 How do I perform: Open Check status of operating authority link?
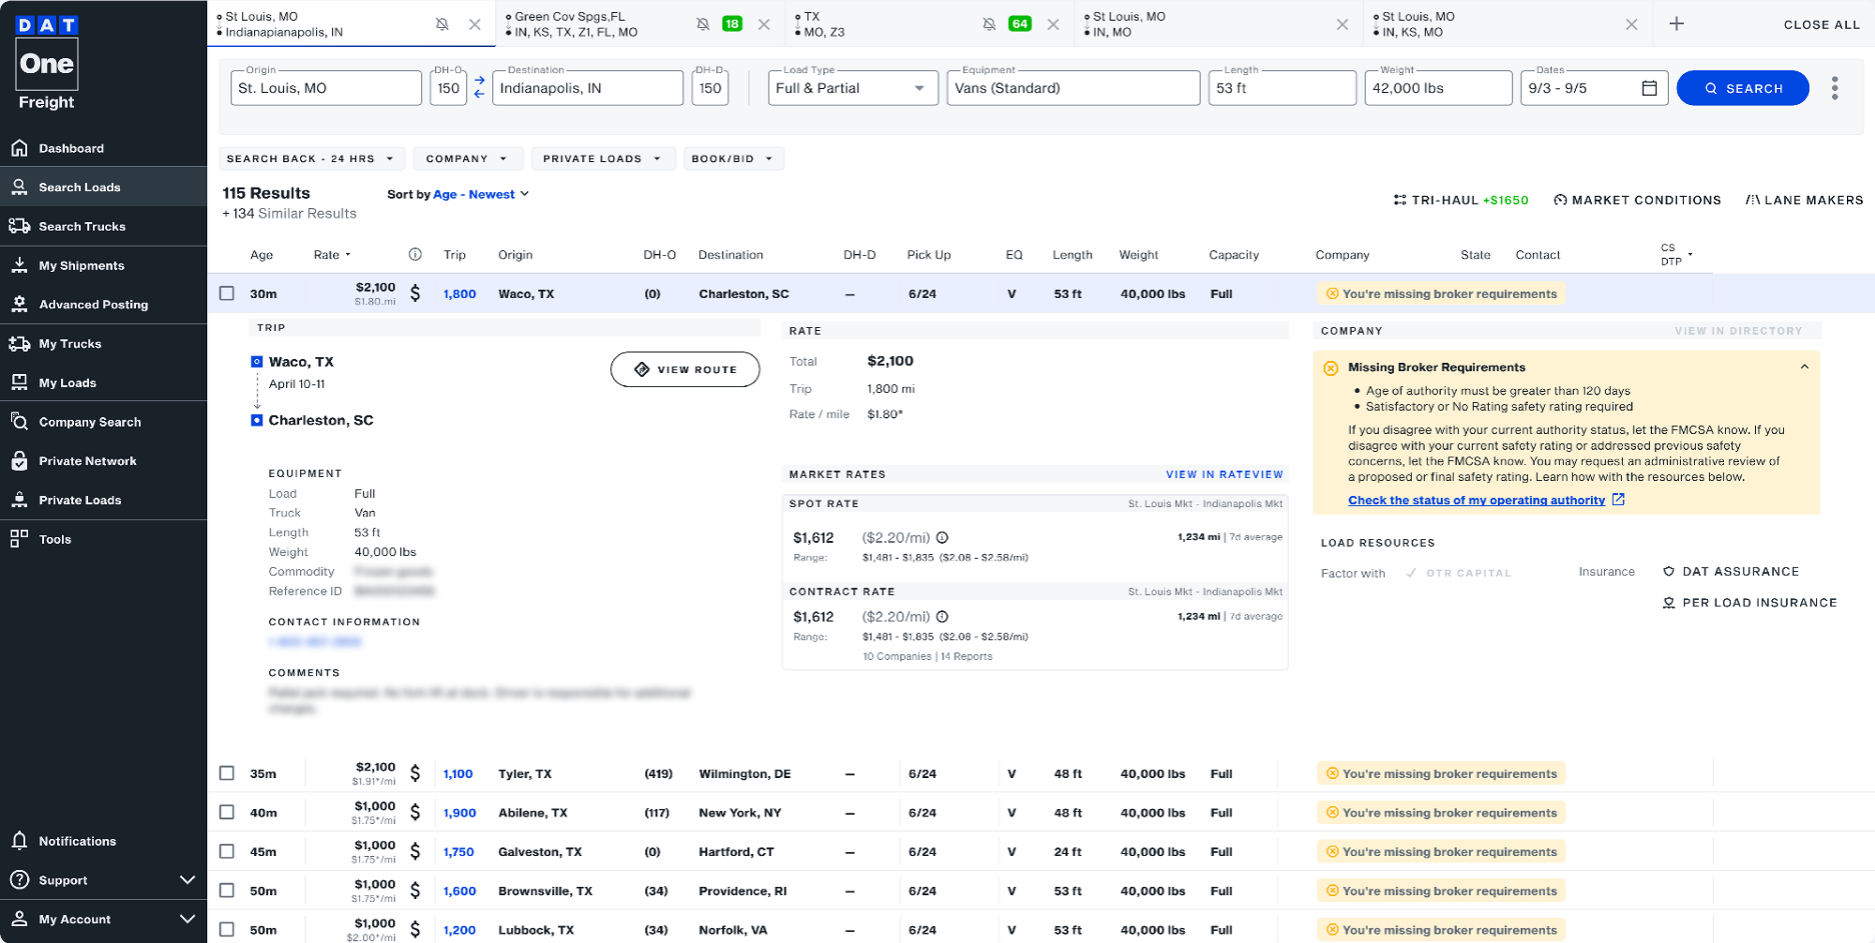pos(1486,500)
